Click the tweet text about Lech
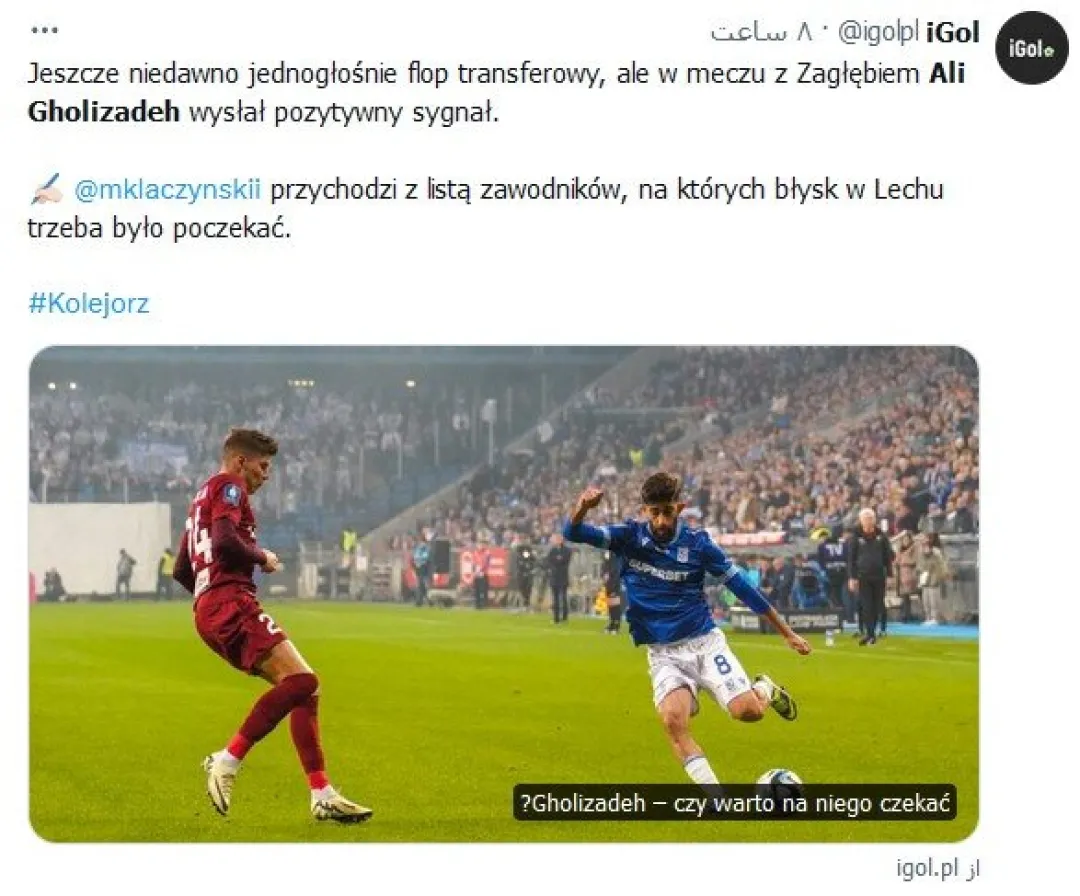 tap(485, 208)
